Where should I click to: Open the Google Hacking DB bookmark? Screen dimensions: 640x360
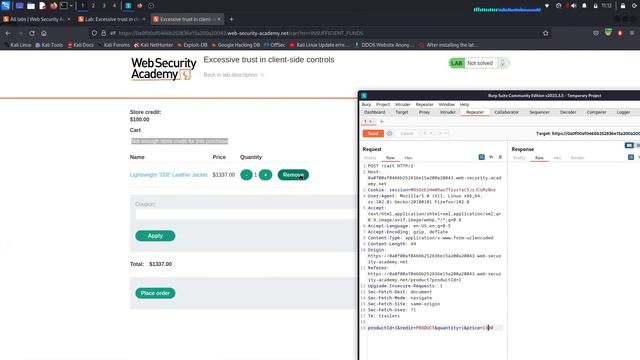point(236,45)
